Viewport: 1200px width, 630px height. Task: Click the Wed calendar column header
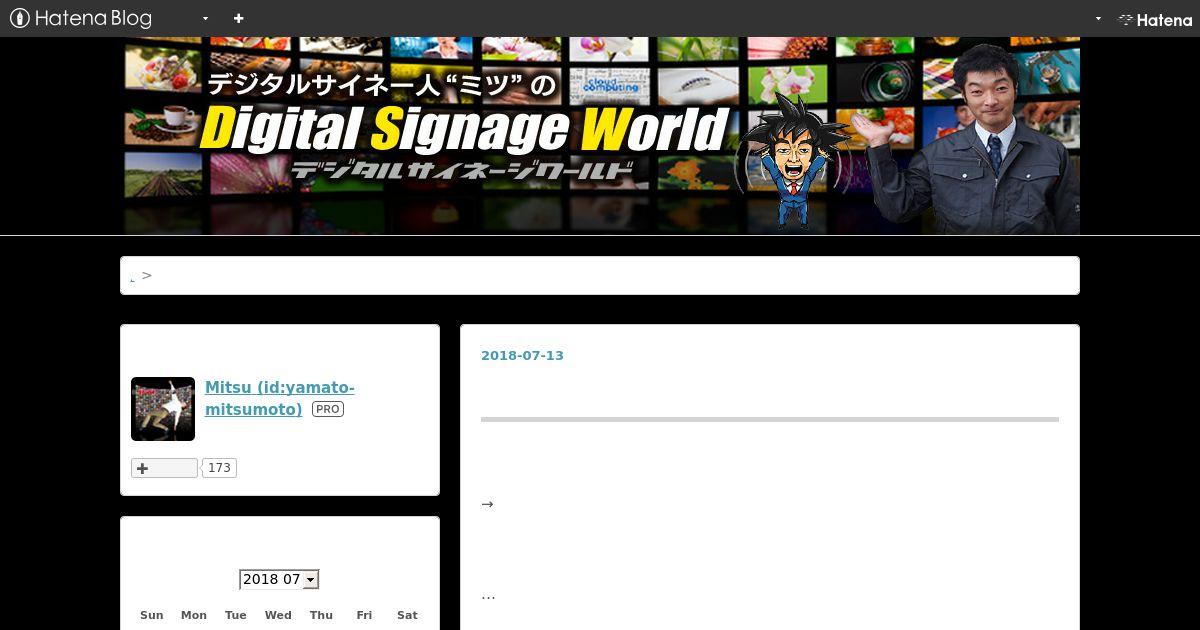(278, 615)
